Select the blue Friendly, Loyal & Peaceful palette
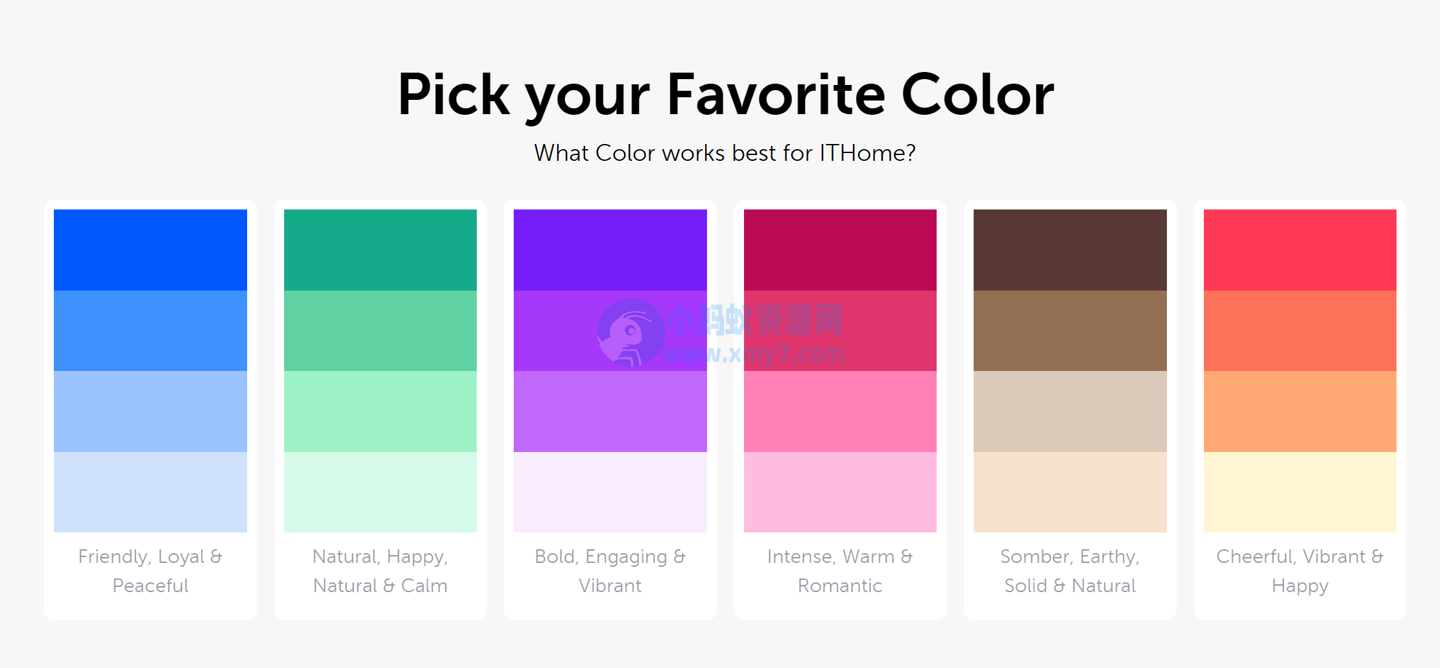 point(150,410)
